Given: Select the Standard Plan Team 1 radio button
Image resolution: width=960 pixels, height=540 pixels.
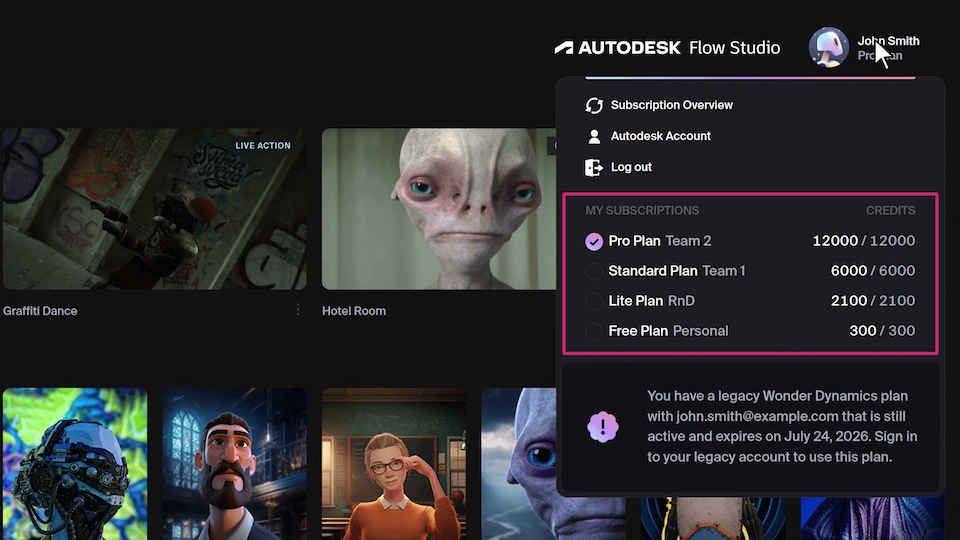Looking at the screenshot, I should [594, 271].
